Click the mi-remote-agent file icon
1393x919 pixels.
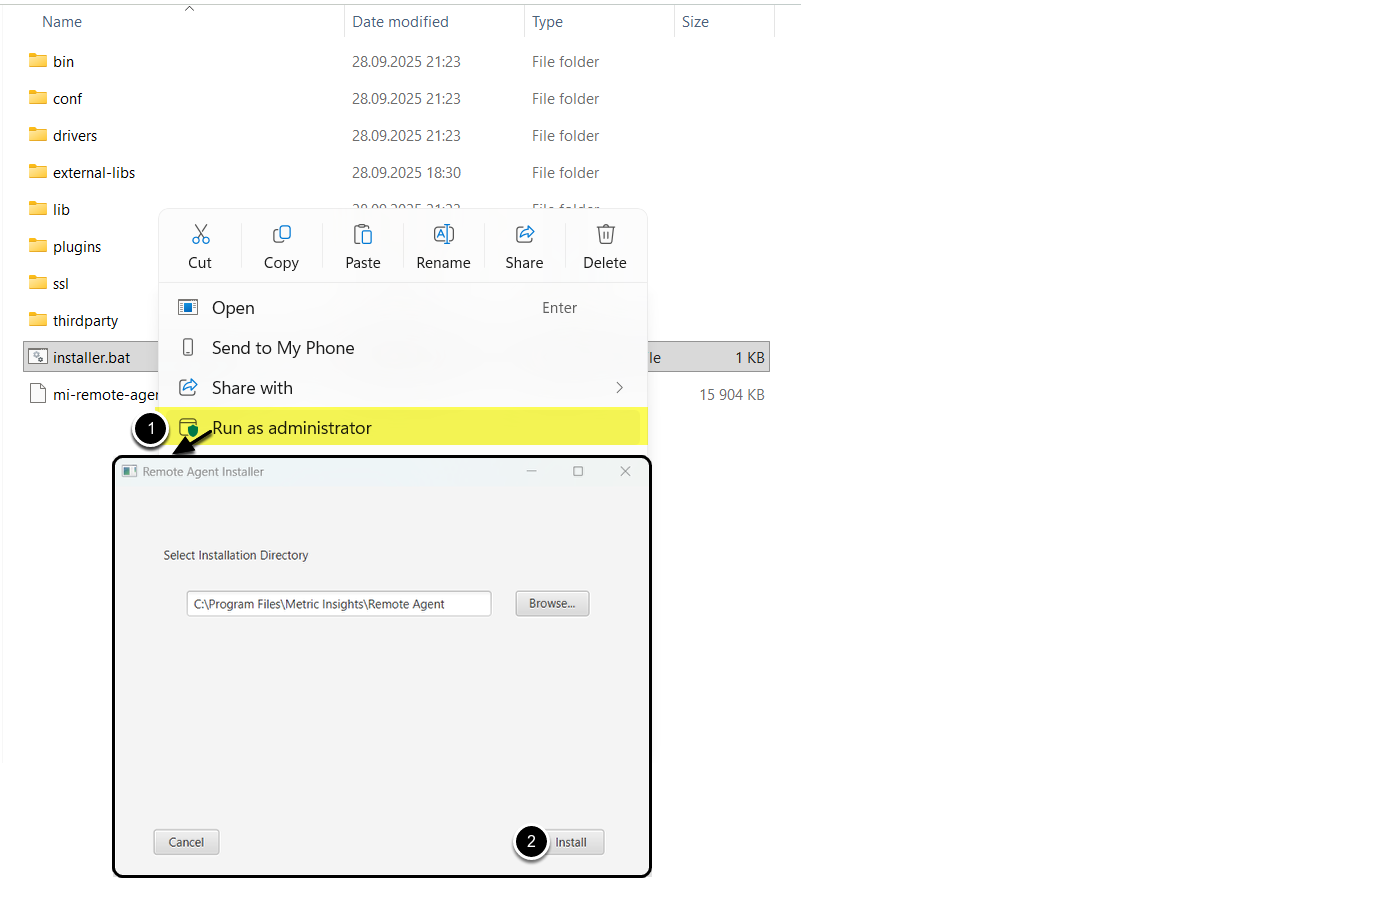pos(38,394)
